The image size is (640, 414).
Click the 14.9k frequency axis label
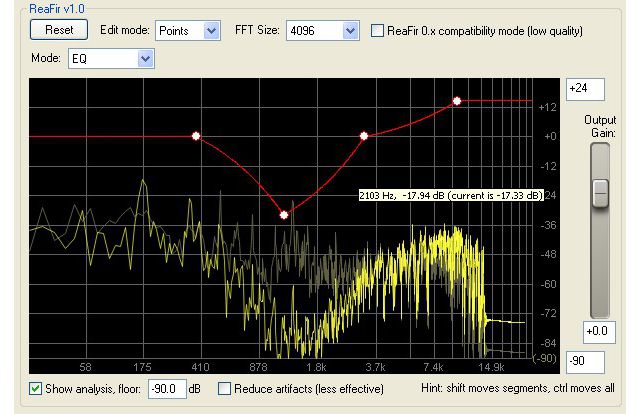click(x=491, y=367)
